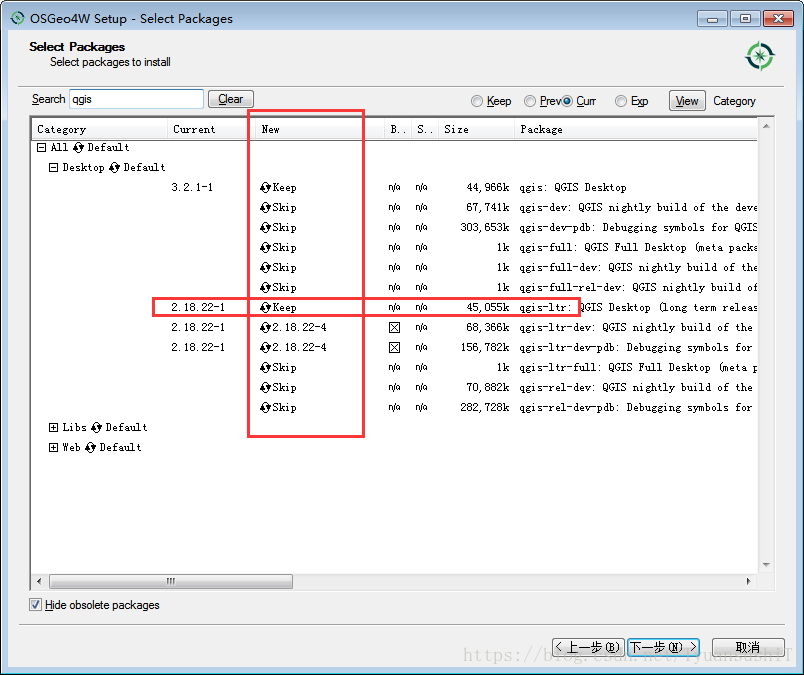Toggle the binary checkbox for qgis-ltr-dev:
The height and width of the screenshot is (675, 804).
pos(394,328)
